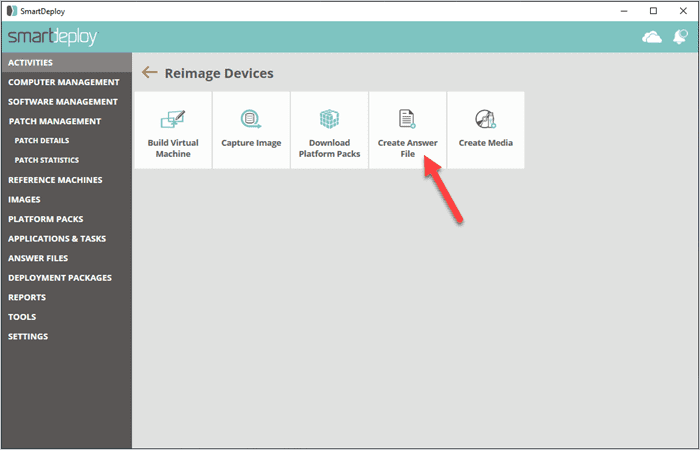Screen dimensions: 700x450
Task: Open the Build Virtual Machine tile
Action: (173, 130)
